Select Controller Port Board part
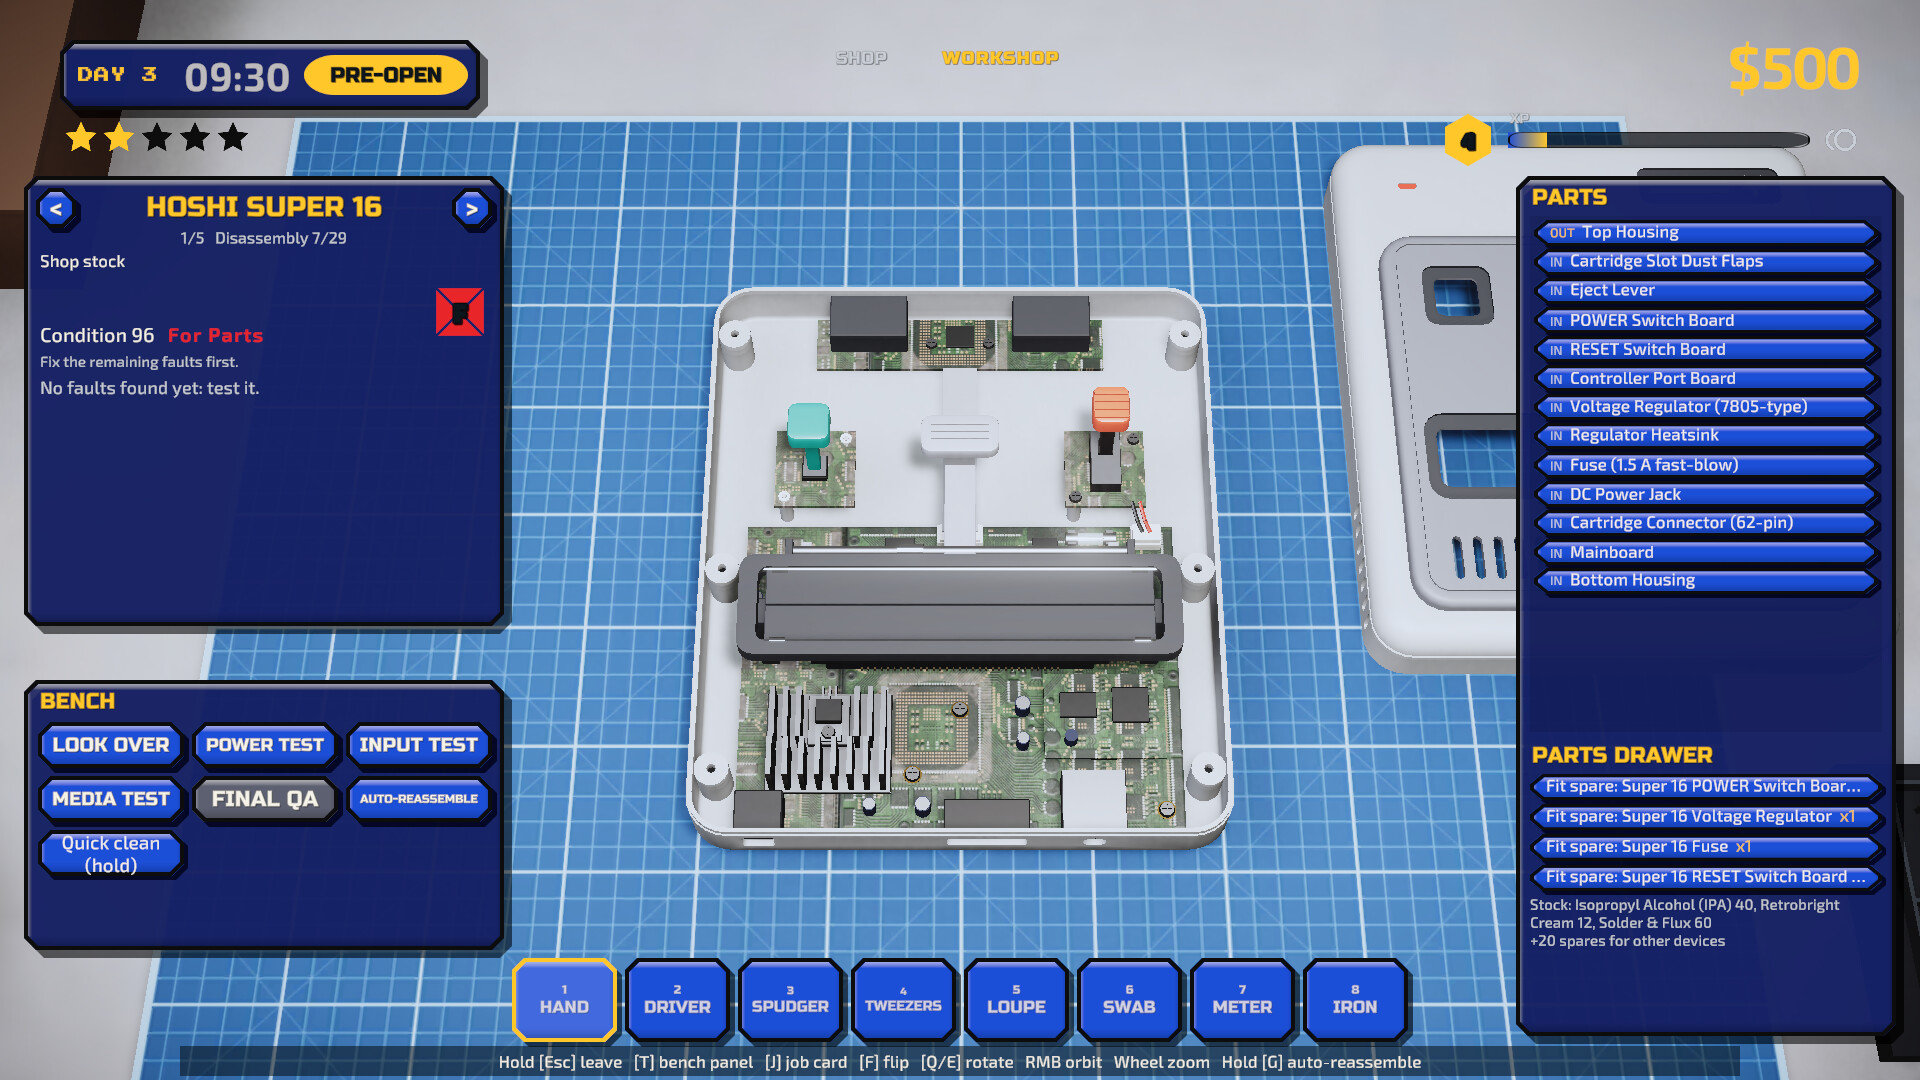The width and height of the screenshot is (1920, 1080). (1706, 379)
